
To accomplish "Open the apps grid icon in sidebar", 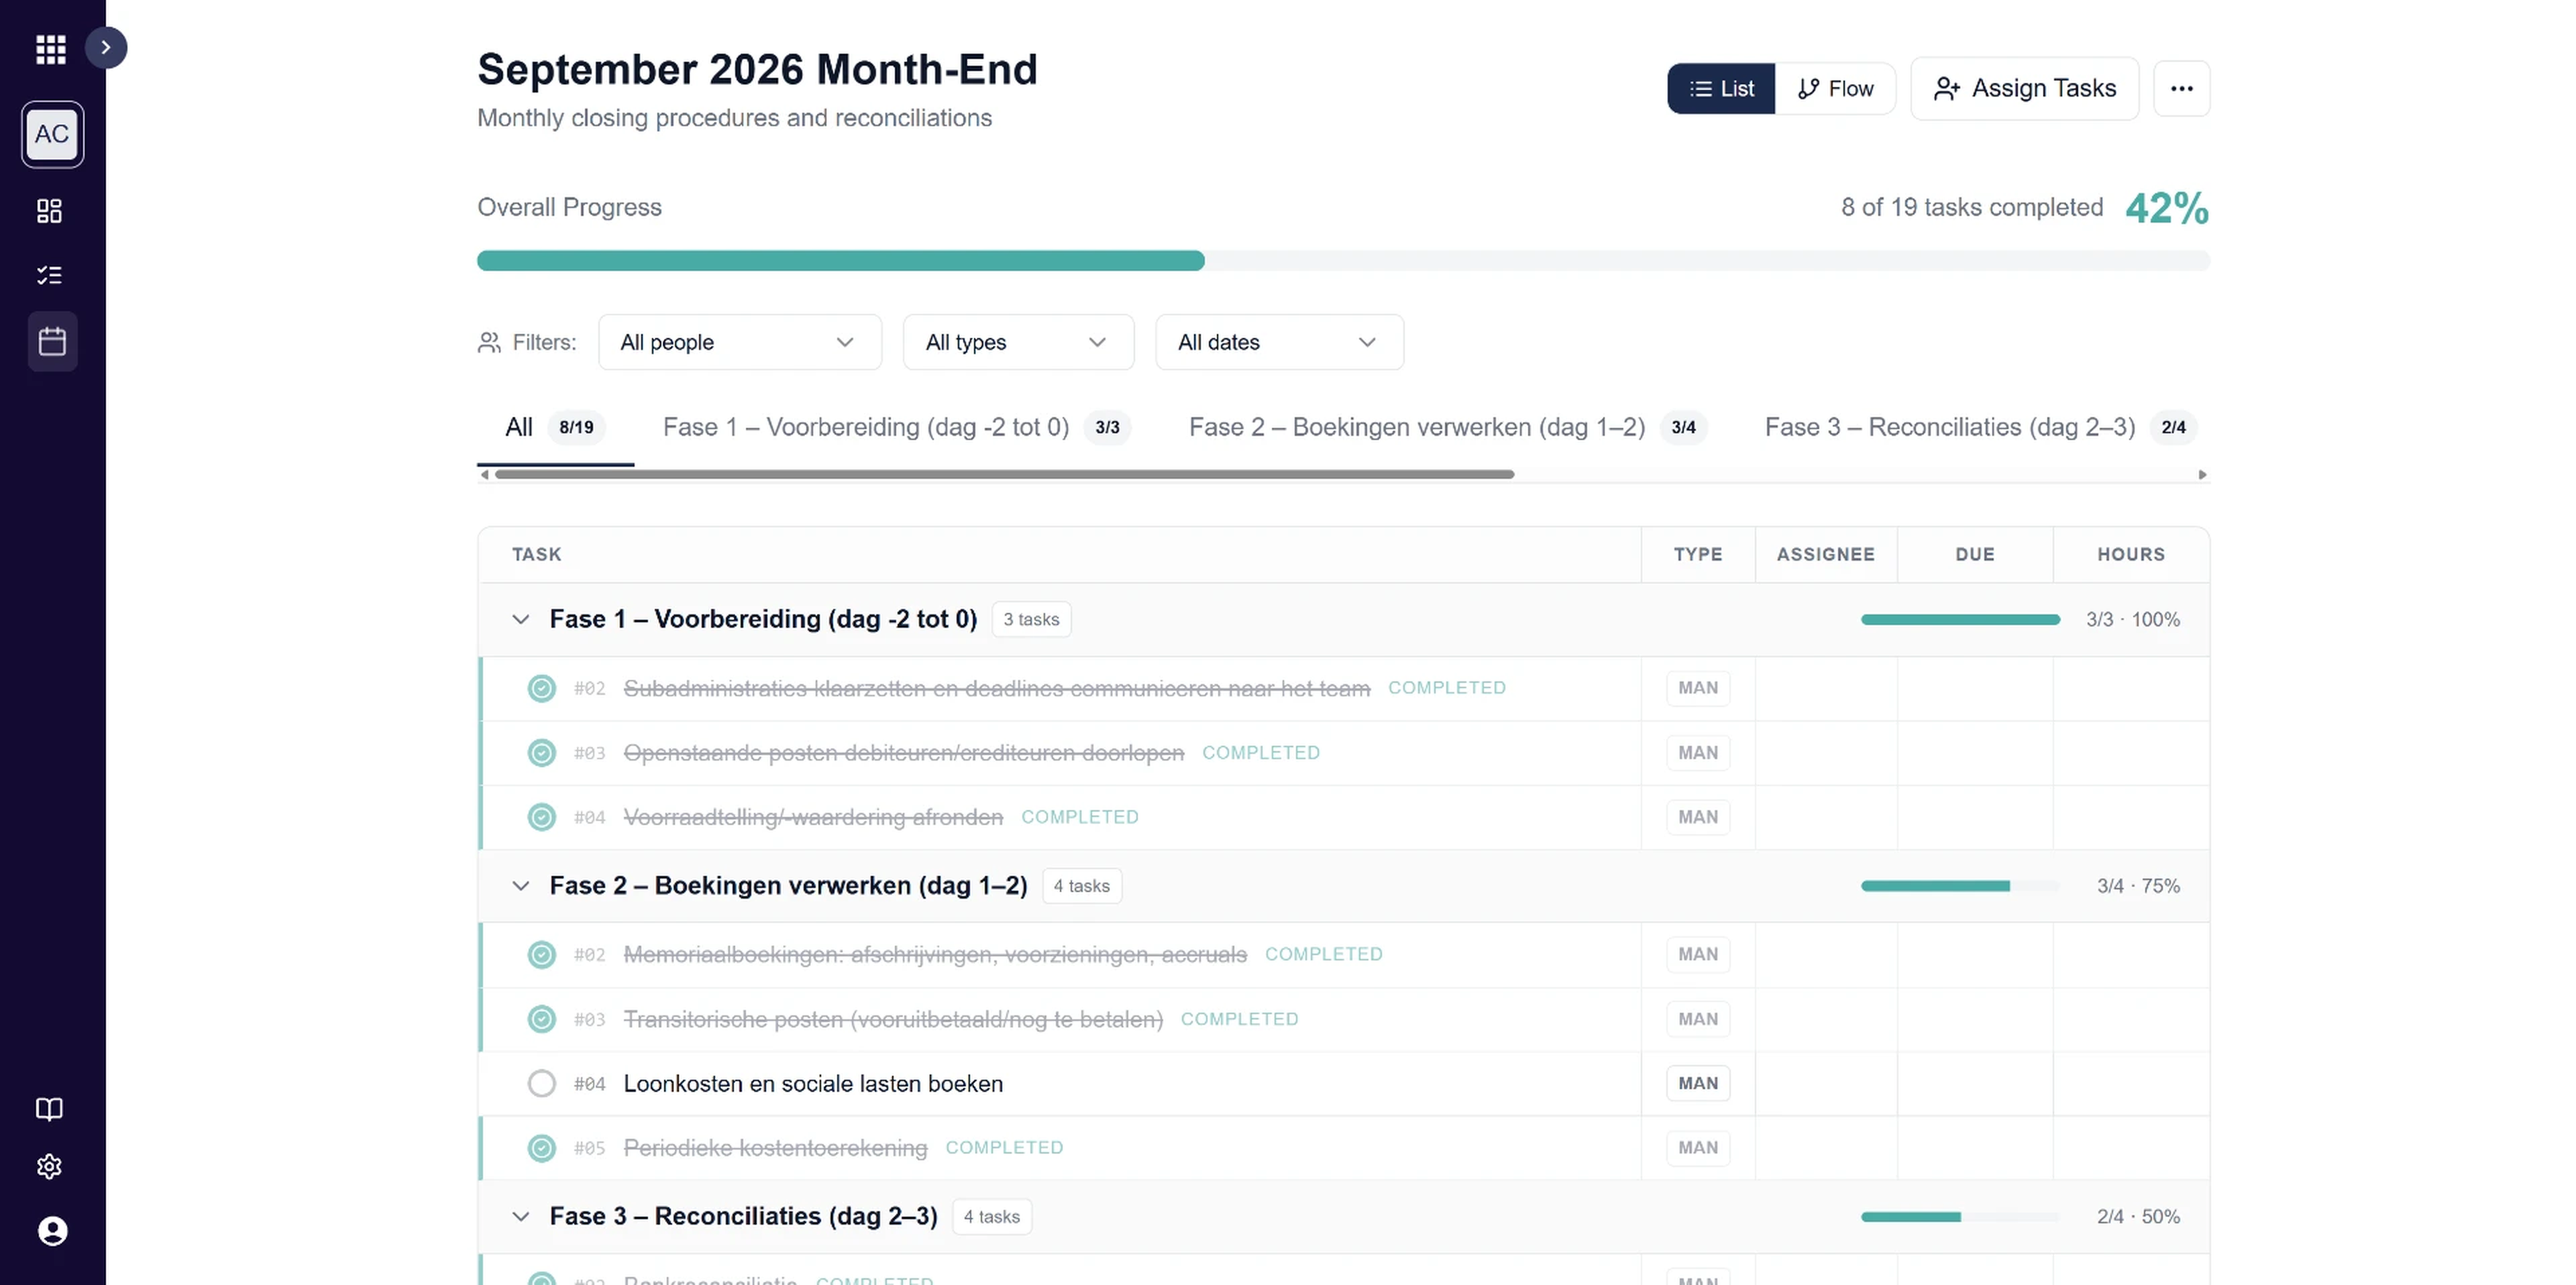I will [51, 49].
